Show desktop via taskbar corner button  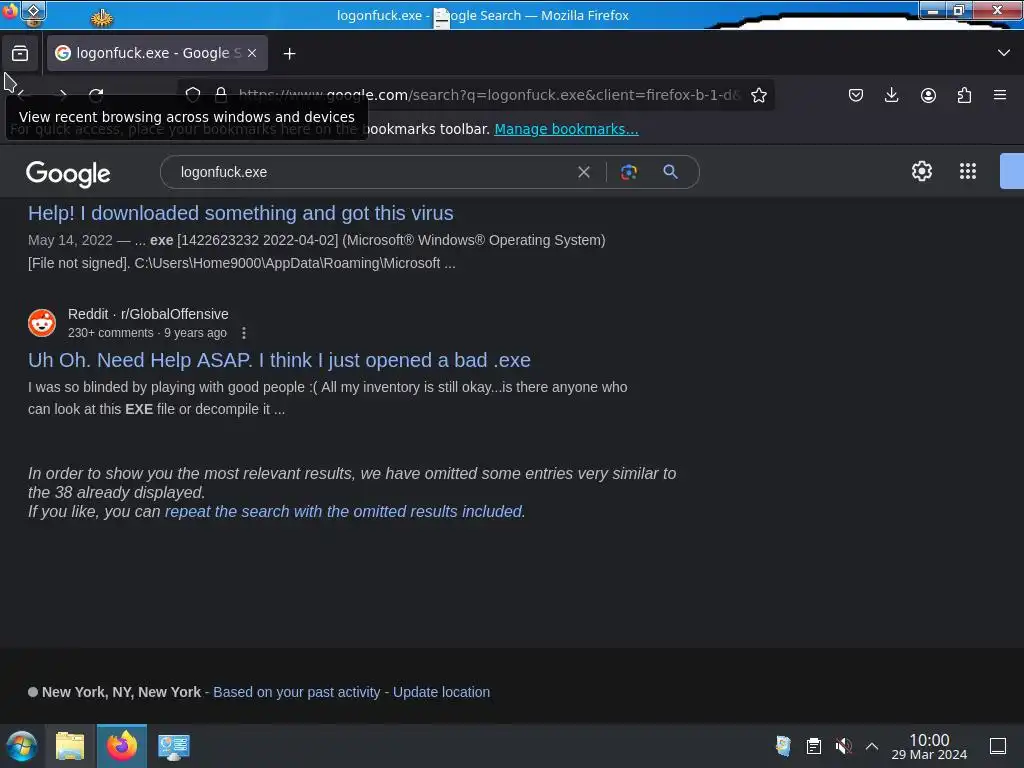click(998, 746)
